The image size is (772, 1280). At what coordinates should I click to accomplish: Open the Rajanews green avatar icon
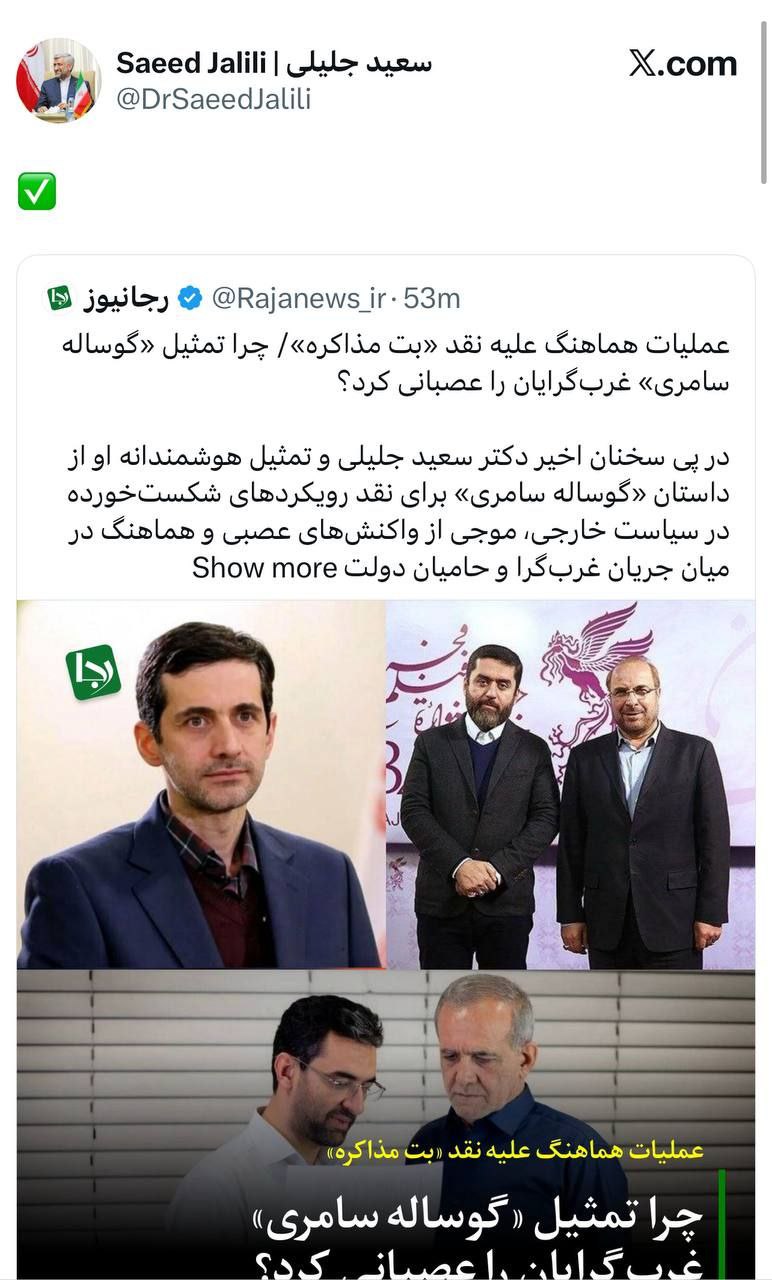[x=60, y=298]
